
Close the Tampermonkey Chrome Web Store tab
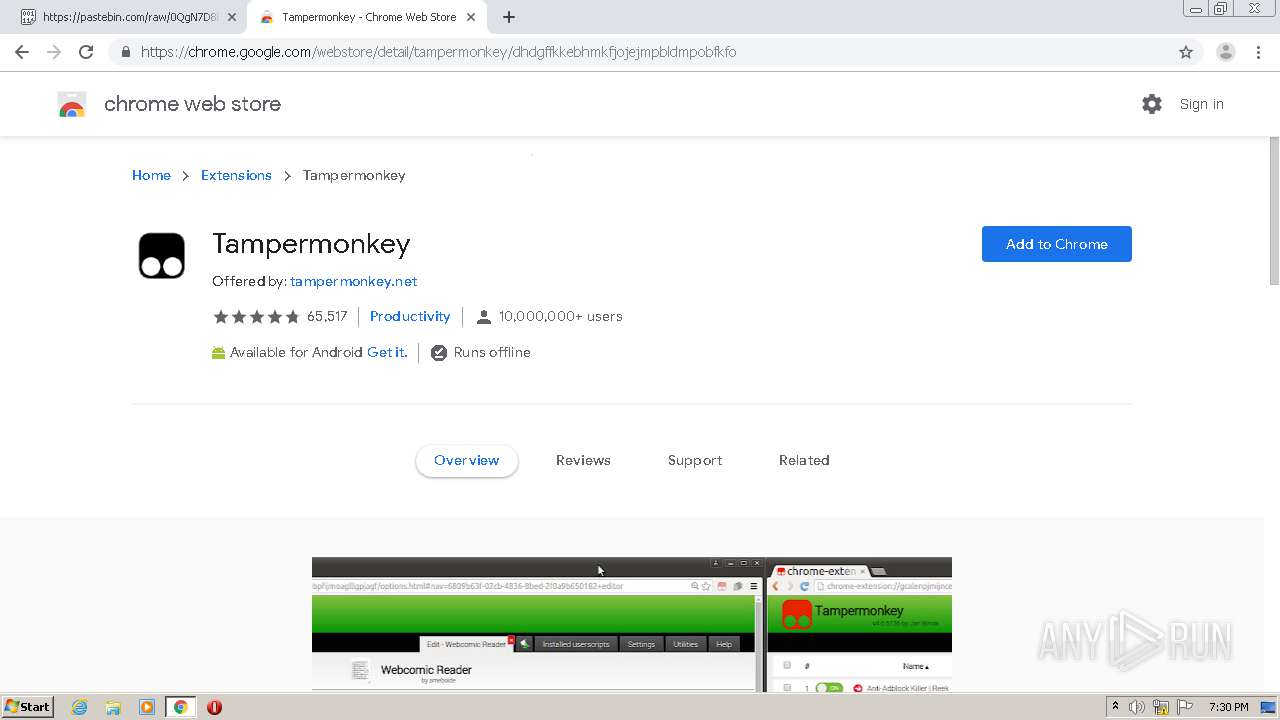471,17
